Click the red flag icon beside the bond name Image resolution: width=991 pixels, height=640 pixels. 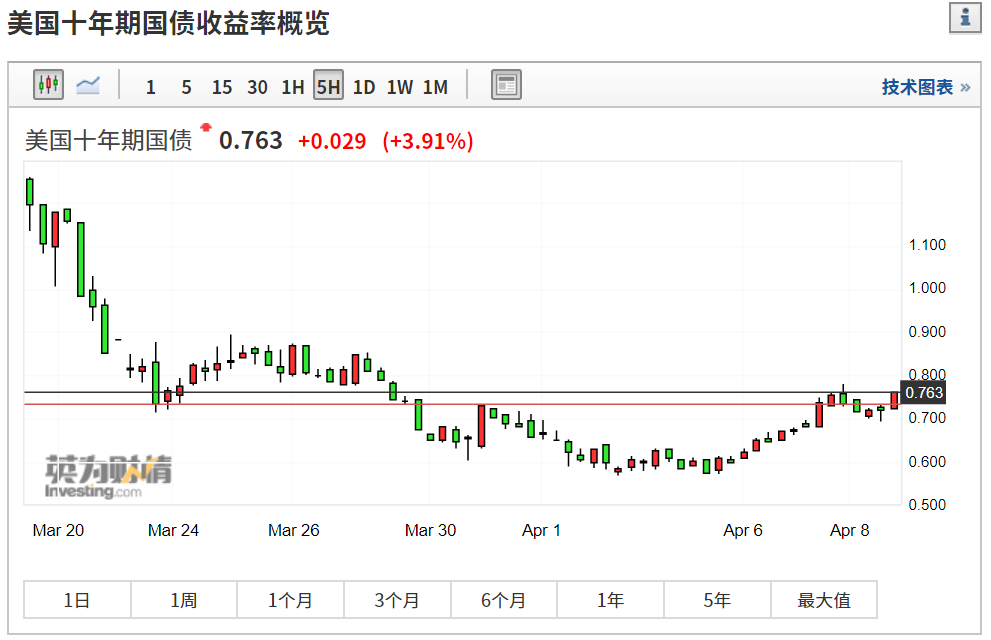point(205,128)
